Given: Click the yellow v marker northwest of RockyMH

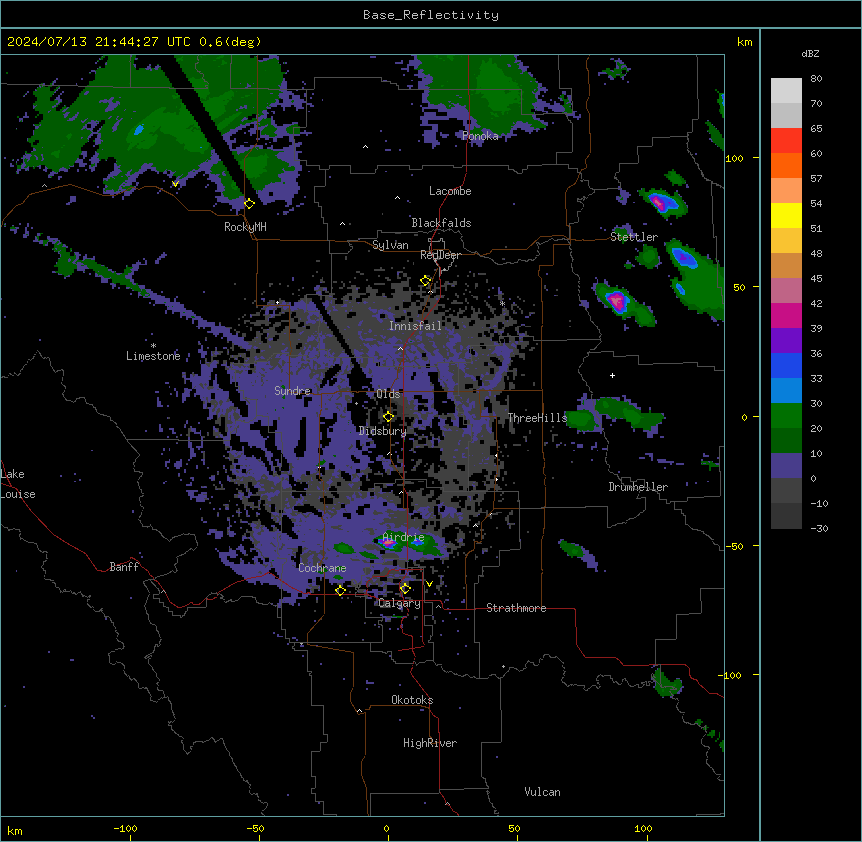Looking at the screenshot, I should coord(175,184).
